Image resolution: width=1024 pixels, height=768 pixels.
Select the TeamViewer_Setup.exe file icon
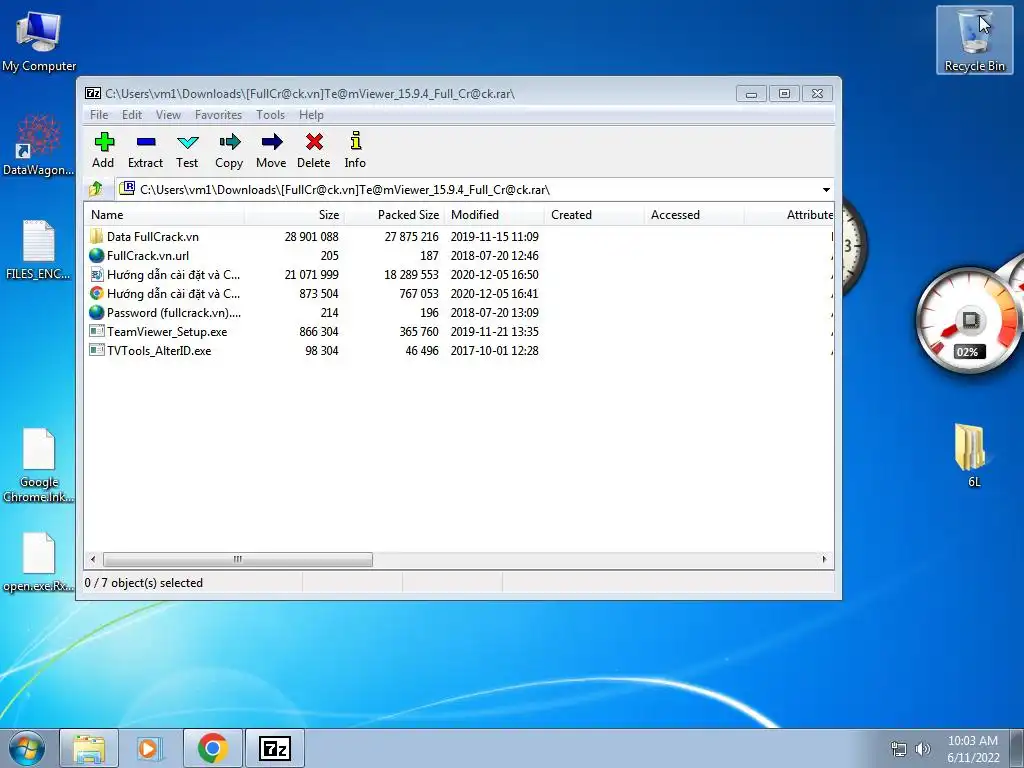click(x=97, y=331)
